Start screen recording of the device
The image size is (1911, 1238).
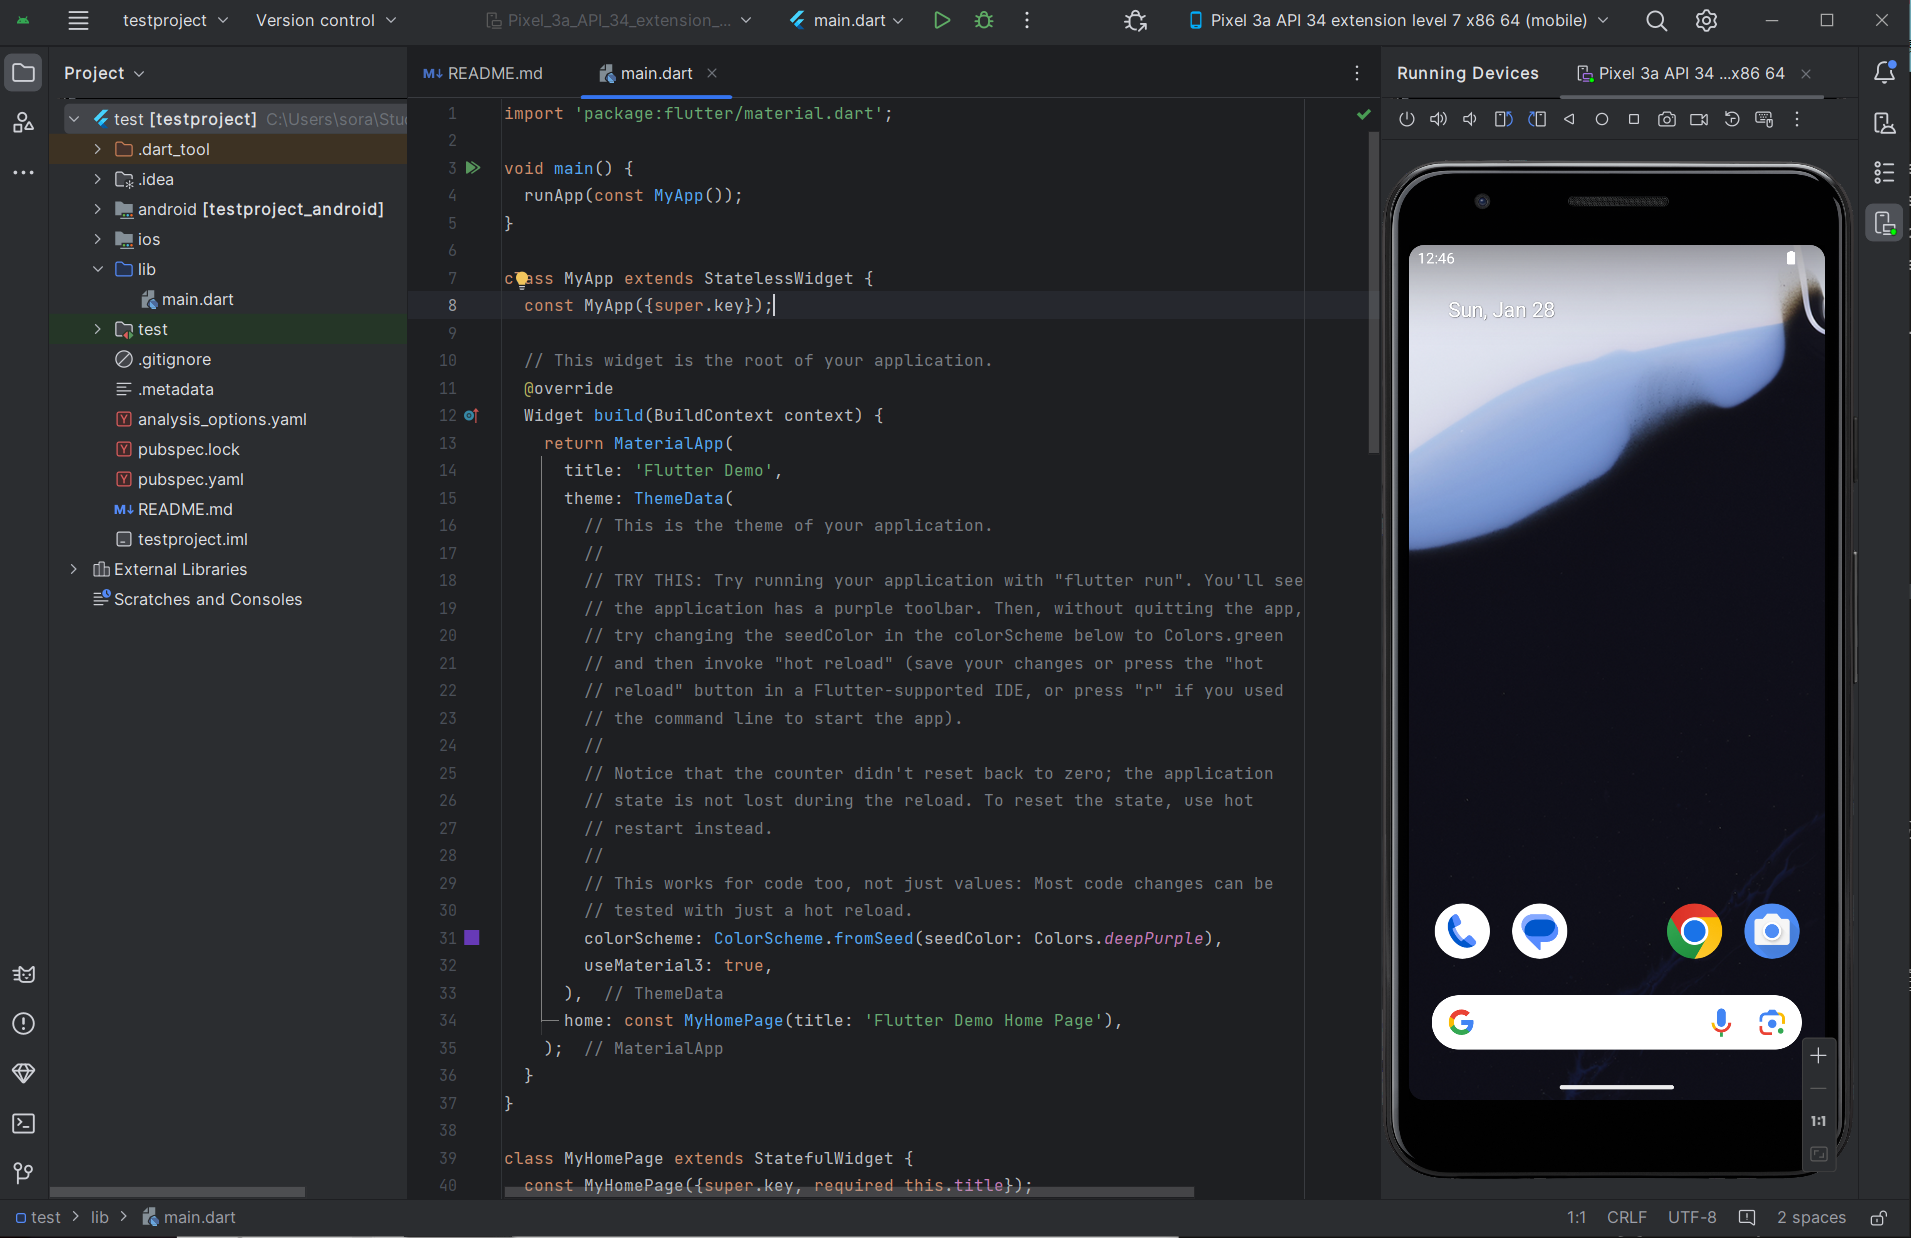coord(1698,119)
